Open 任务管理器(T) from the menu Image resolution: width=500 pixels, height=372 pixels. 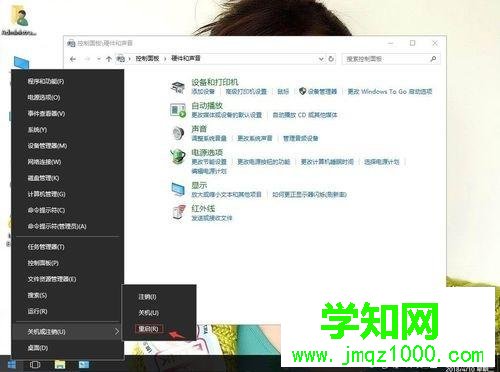46,247
